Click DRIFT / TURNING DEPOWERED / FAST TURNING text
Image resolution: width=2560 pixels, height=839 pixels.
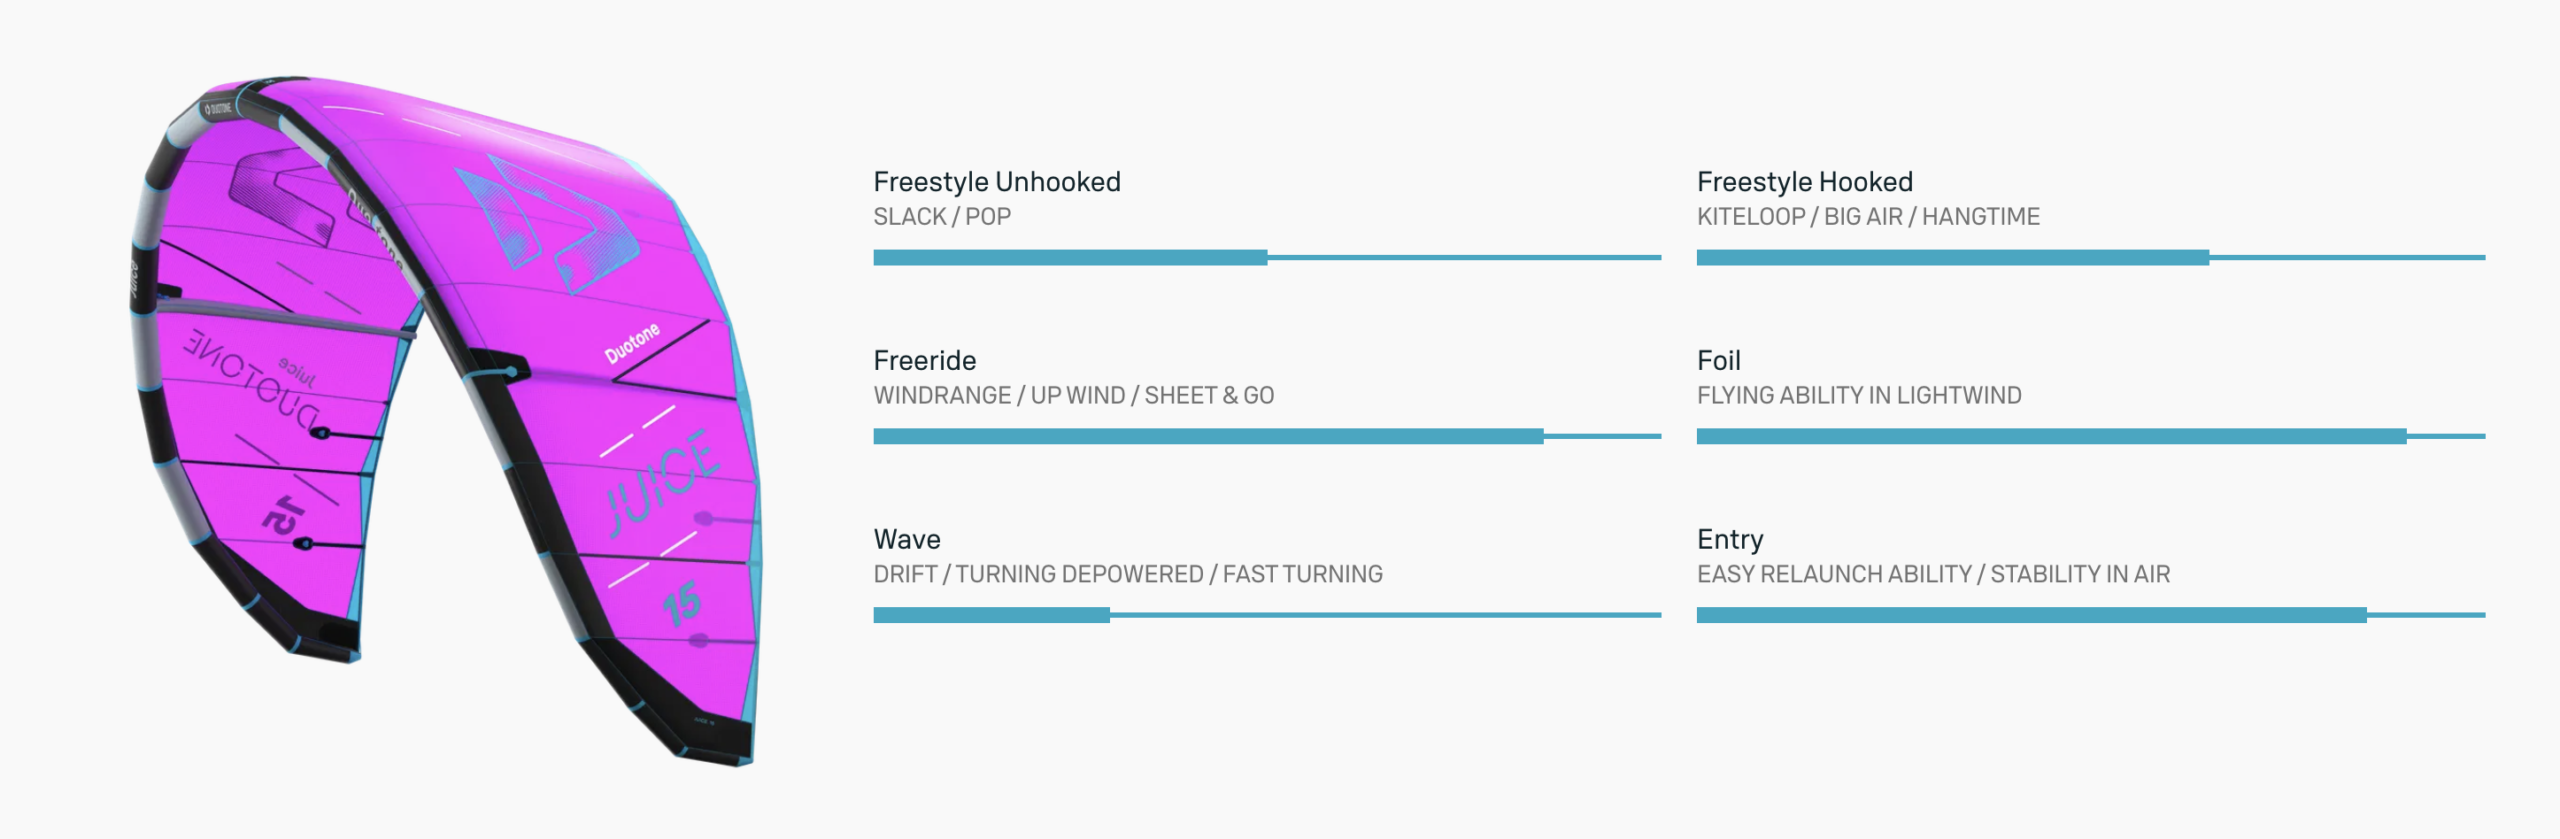pyautogui.click(x=1127, y=575)
